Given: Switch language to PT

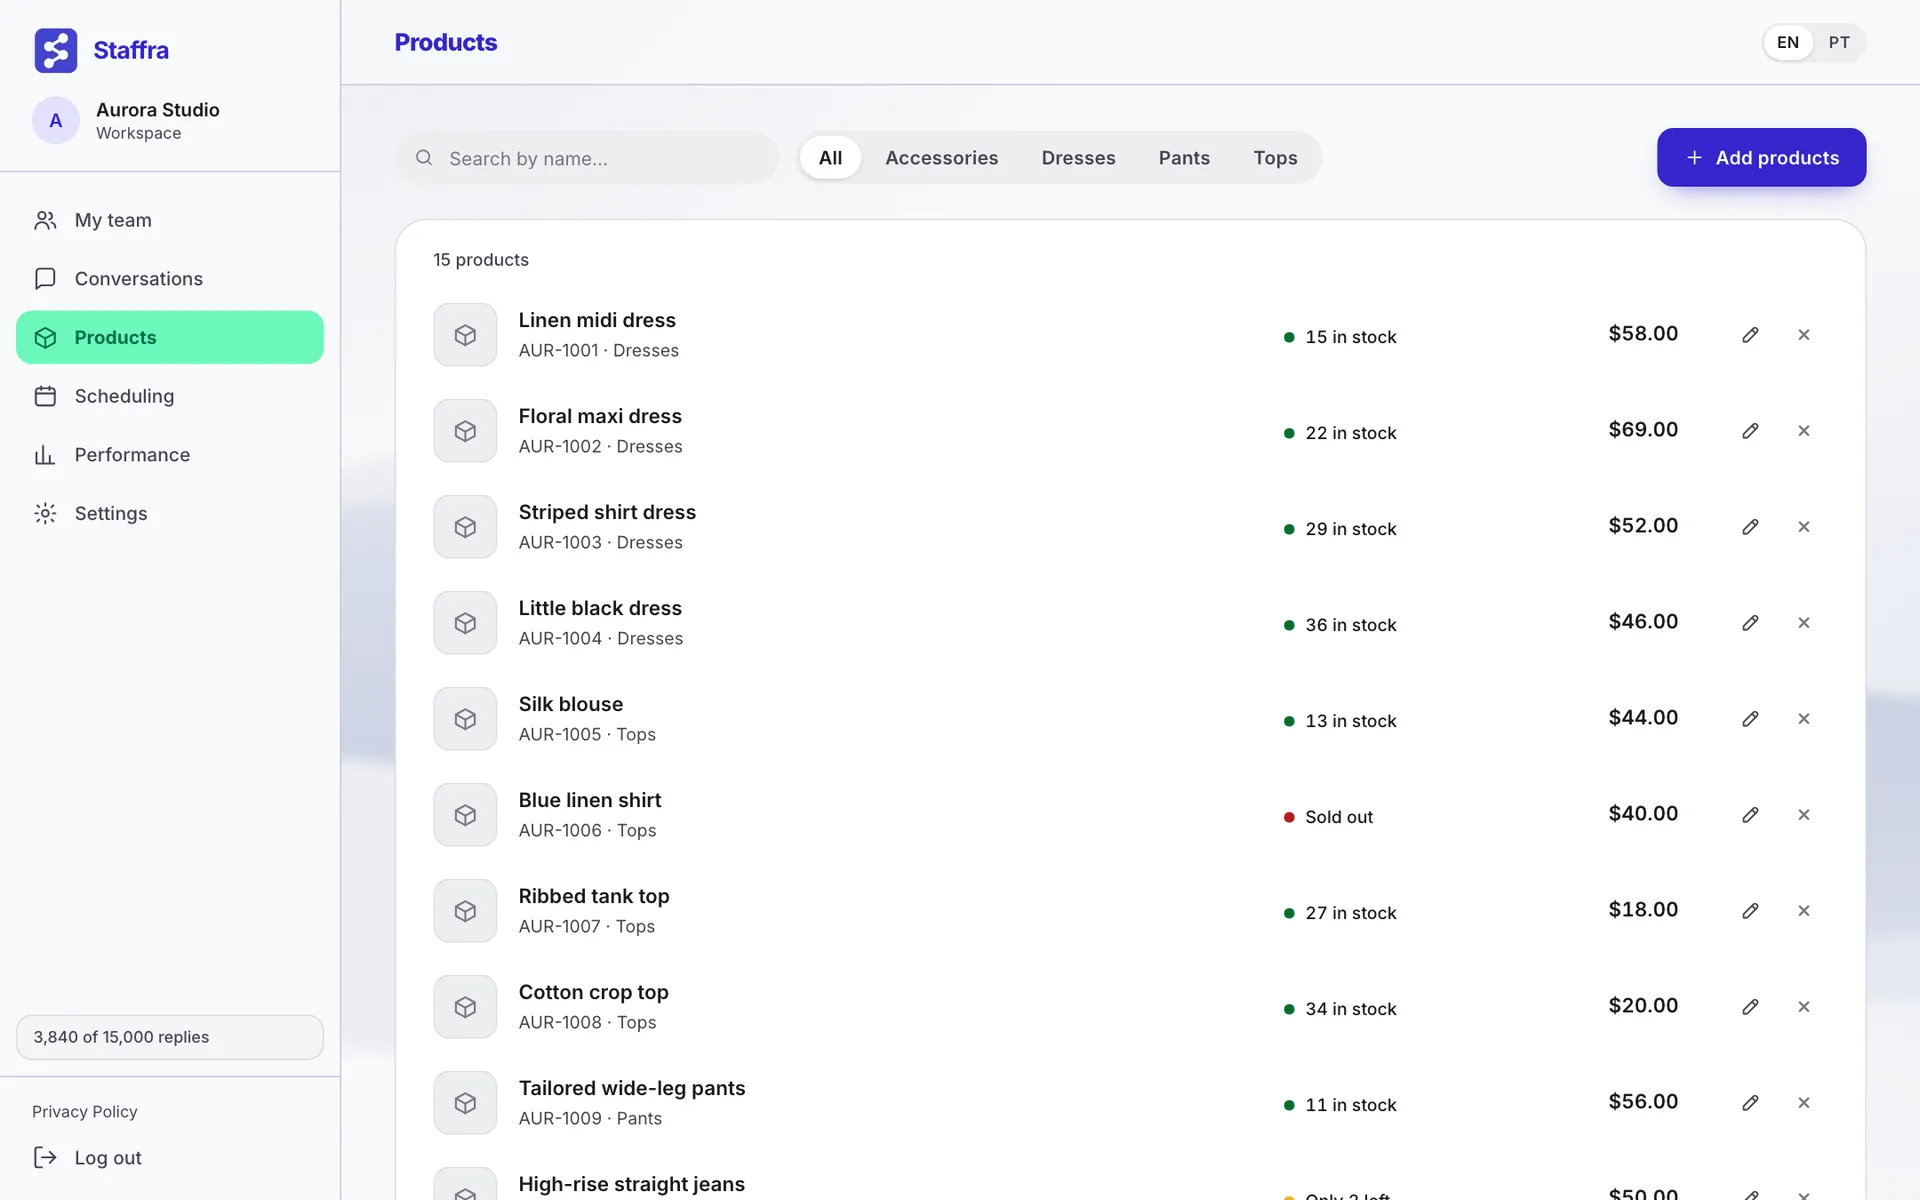Looking at the screenshot, I should pos(1839,43).
